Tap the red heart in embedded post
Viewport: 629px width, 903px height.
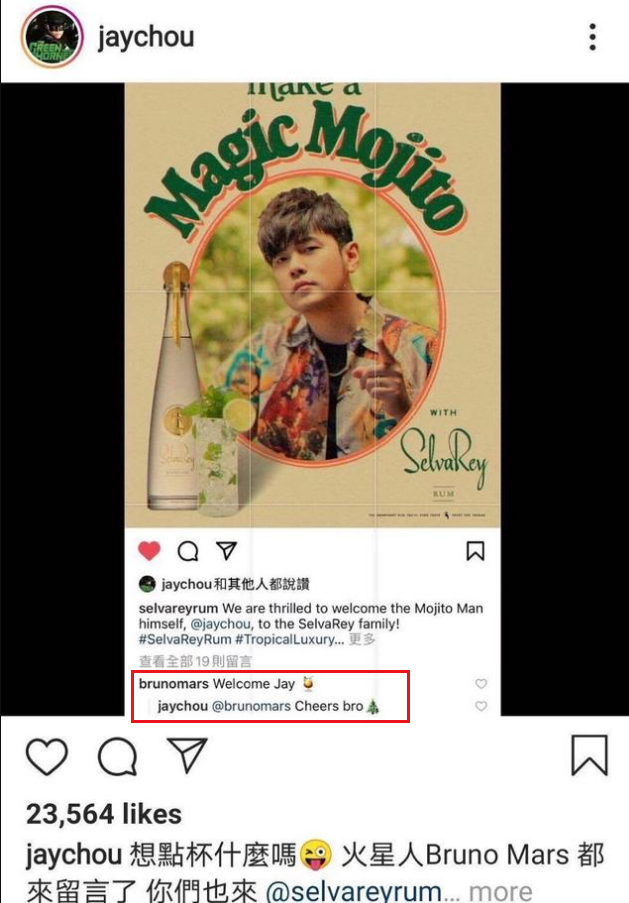[x=149, y=551]
